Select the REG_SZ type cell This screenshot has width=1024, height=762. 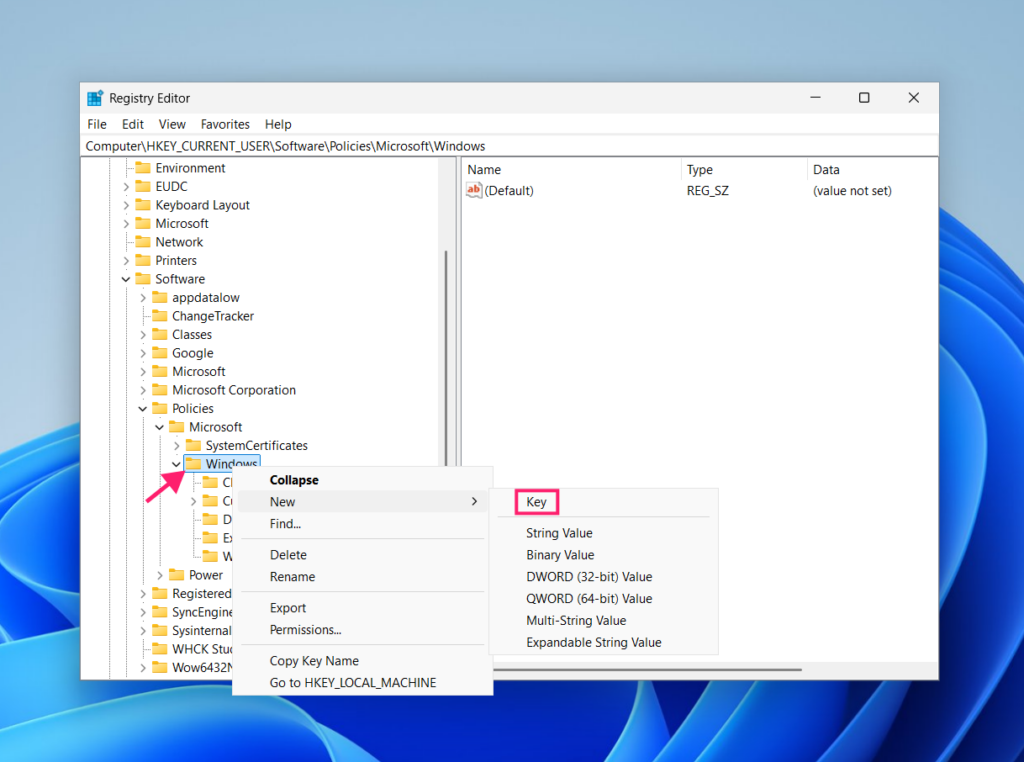pyautogui.click(x=707, y=191)
